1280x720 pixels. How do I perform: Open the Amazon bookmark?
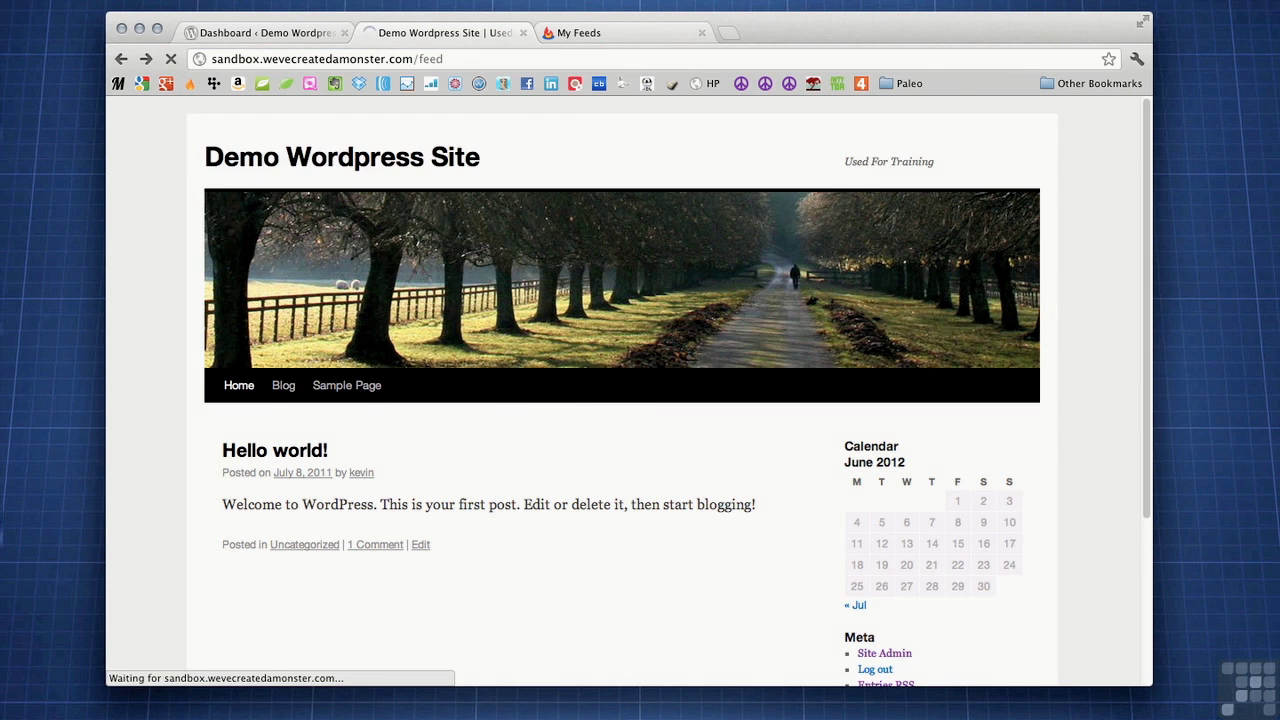(238, 84)
